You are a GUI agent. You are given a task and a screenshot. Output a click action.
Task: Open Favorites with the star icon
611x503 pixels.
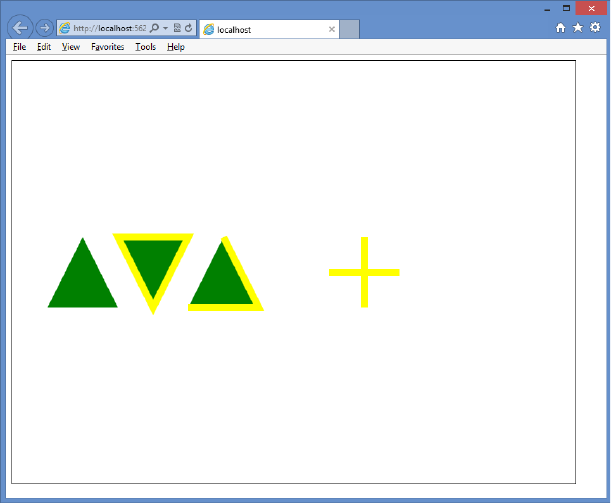point(578,28)
